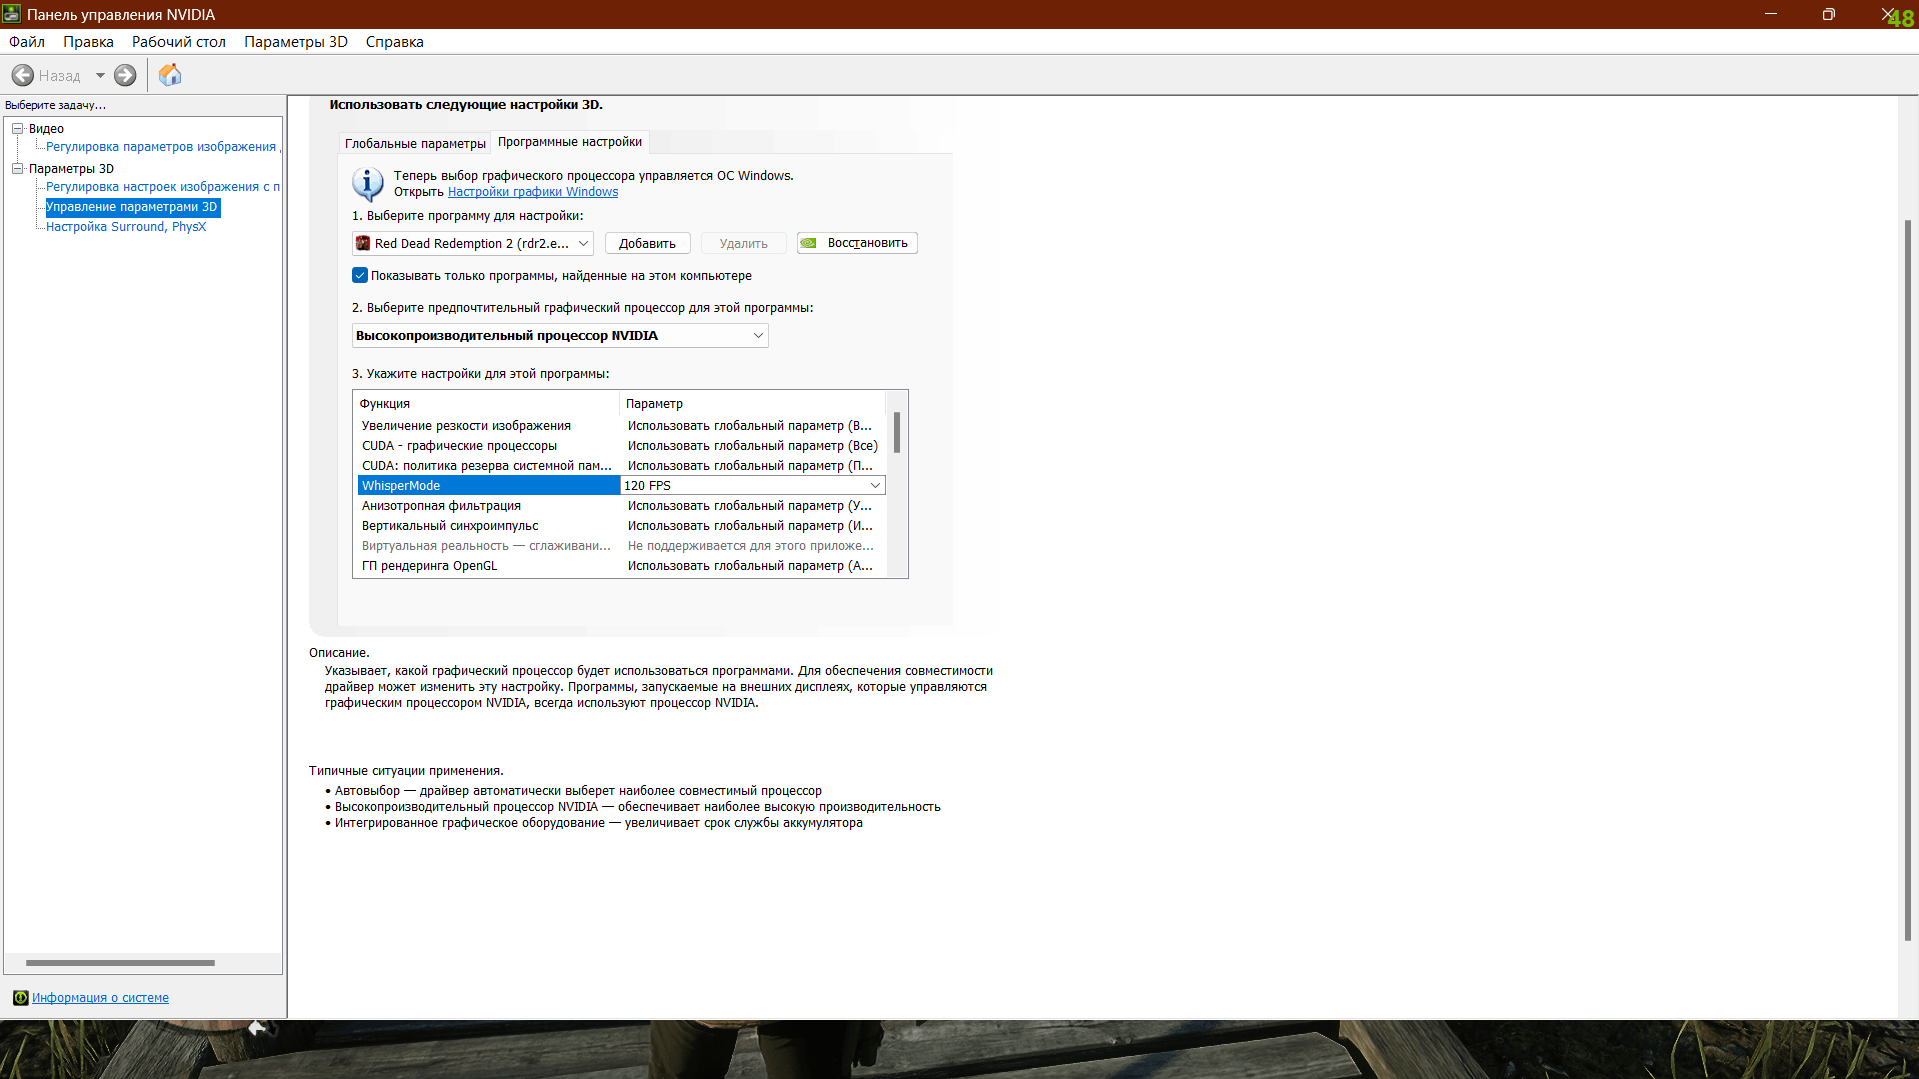
Task: Open the Home icon in toolbar
Action: (170, 75)
